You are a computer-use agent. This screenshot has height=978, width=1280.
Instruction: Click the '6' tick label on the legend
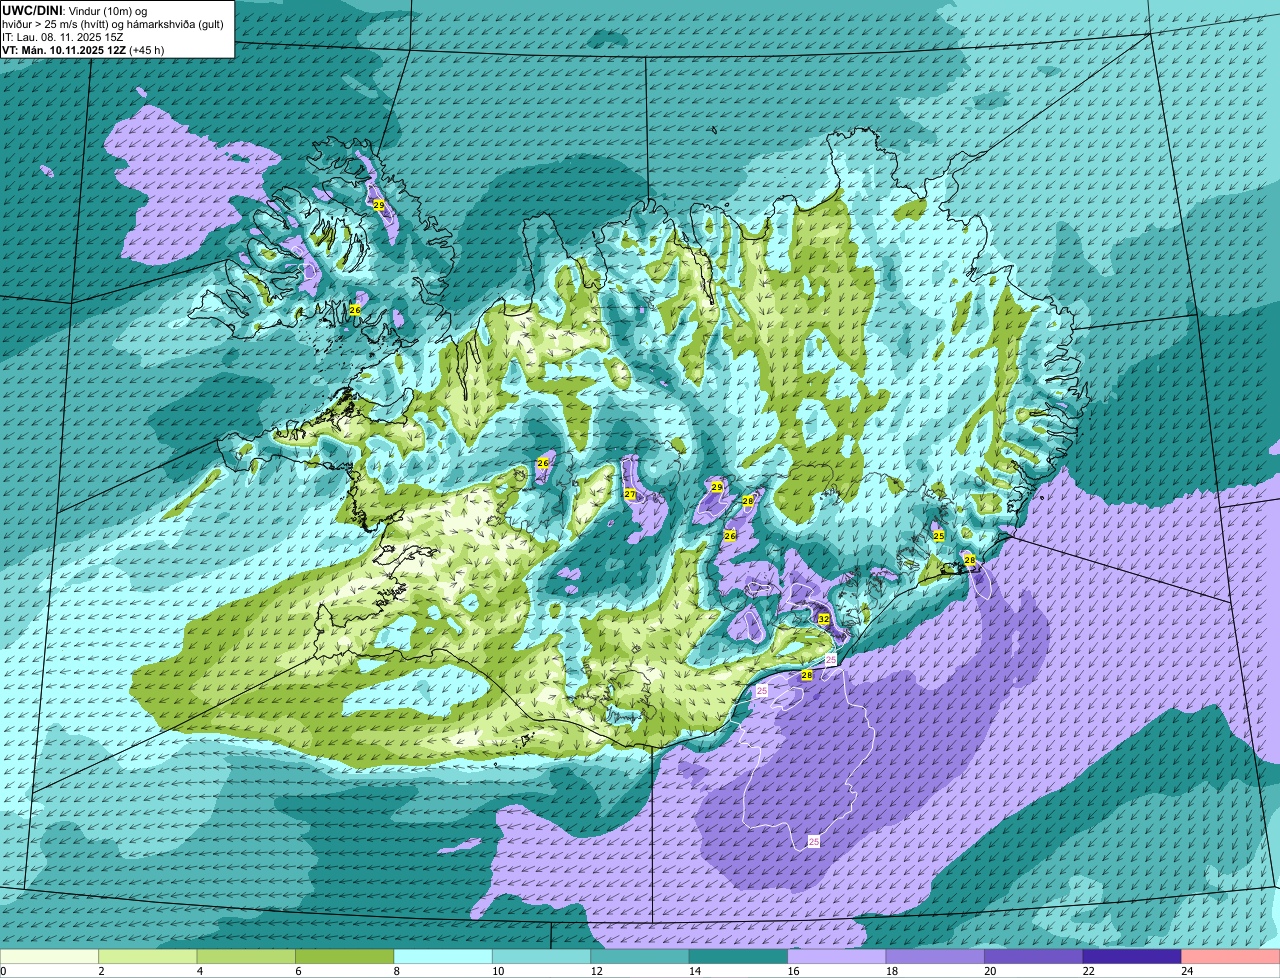tap(296, 971)
